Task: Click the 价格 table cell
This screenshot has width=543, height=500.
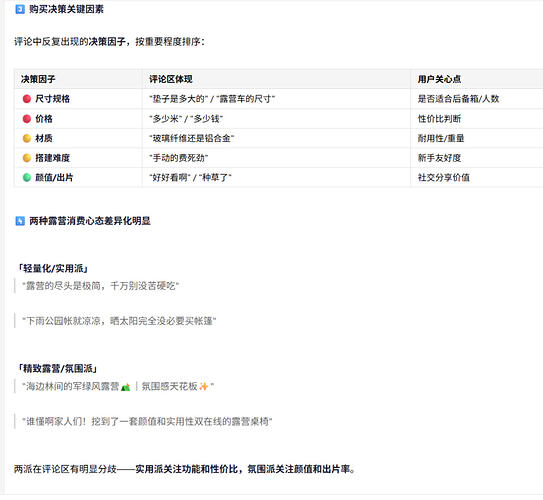Action: 78,119
